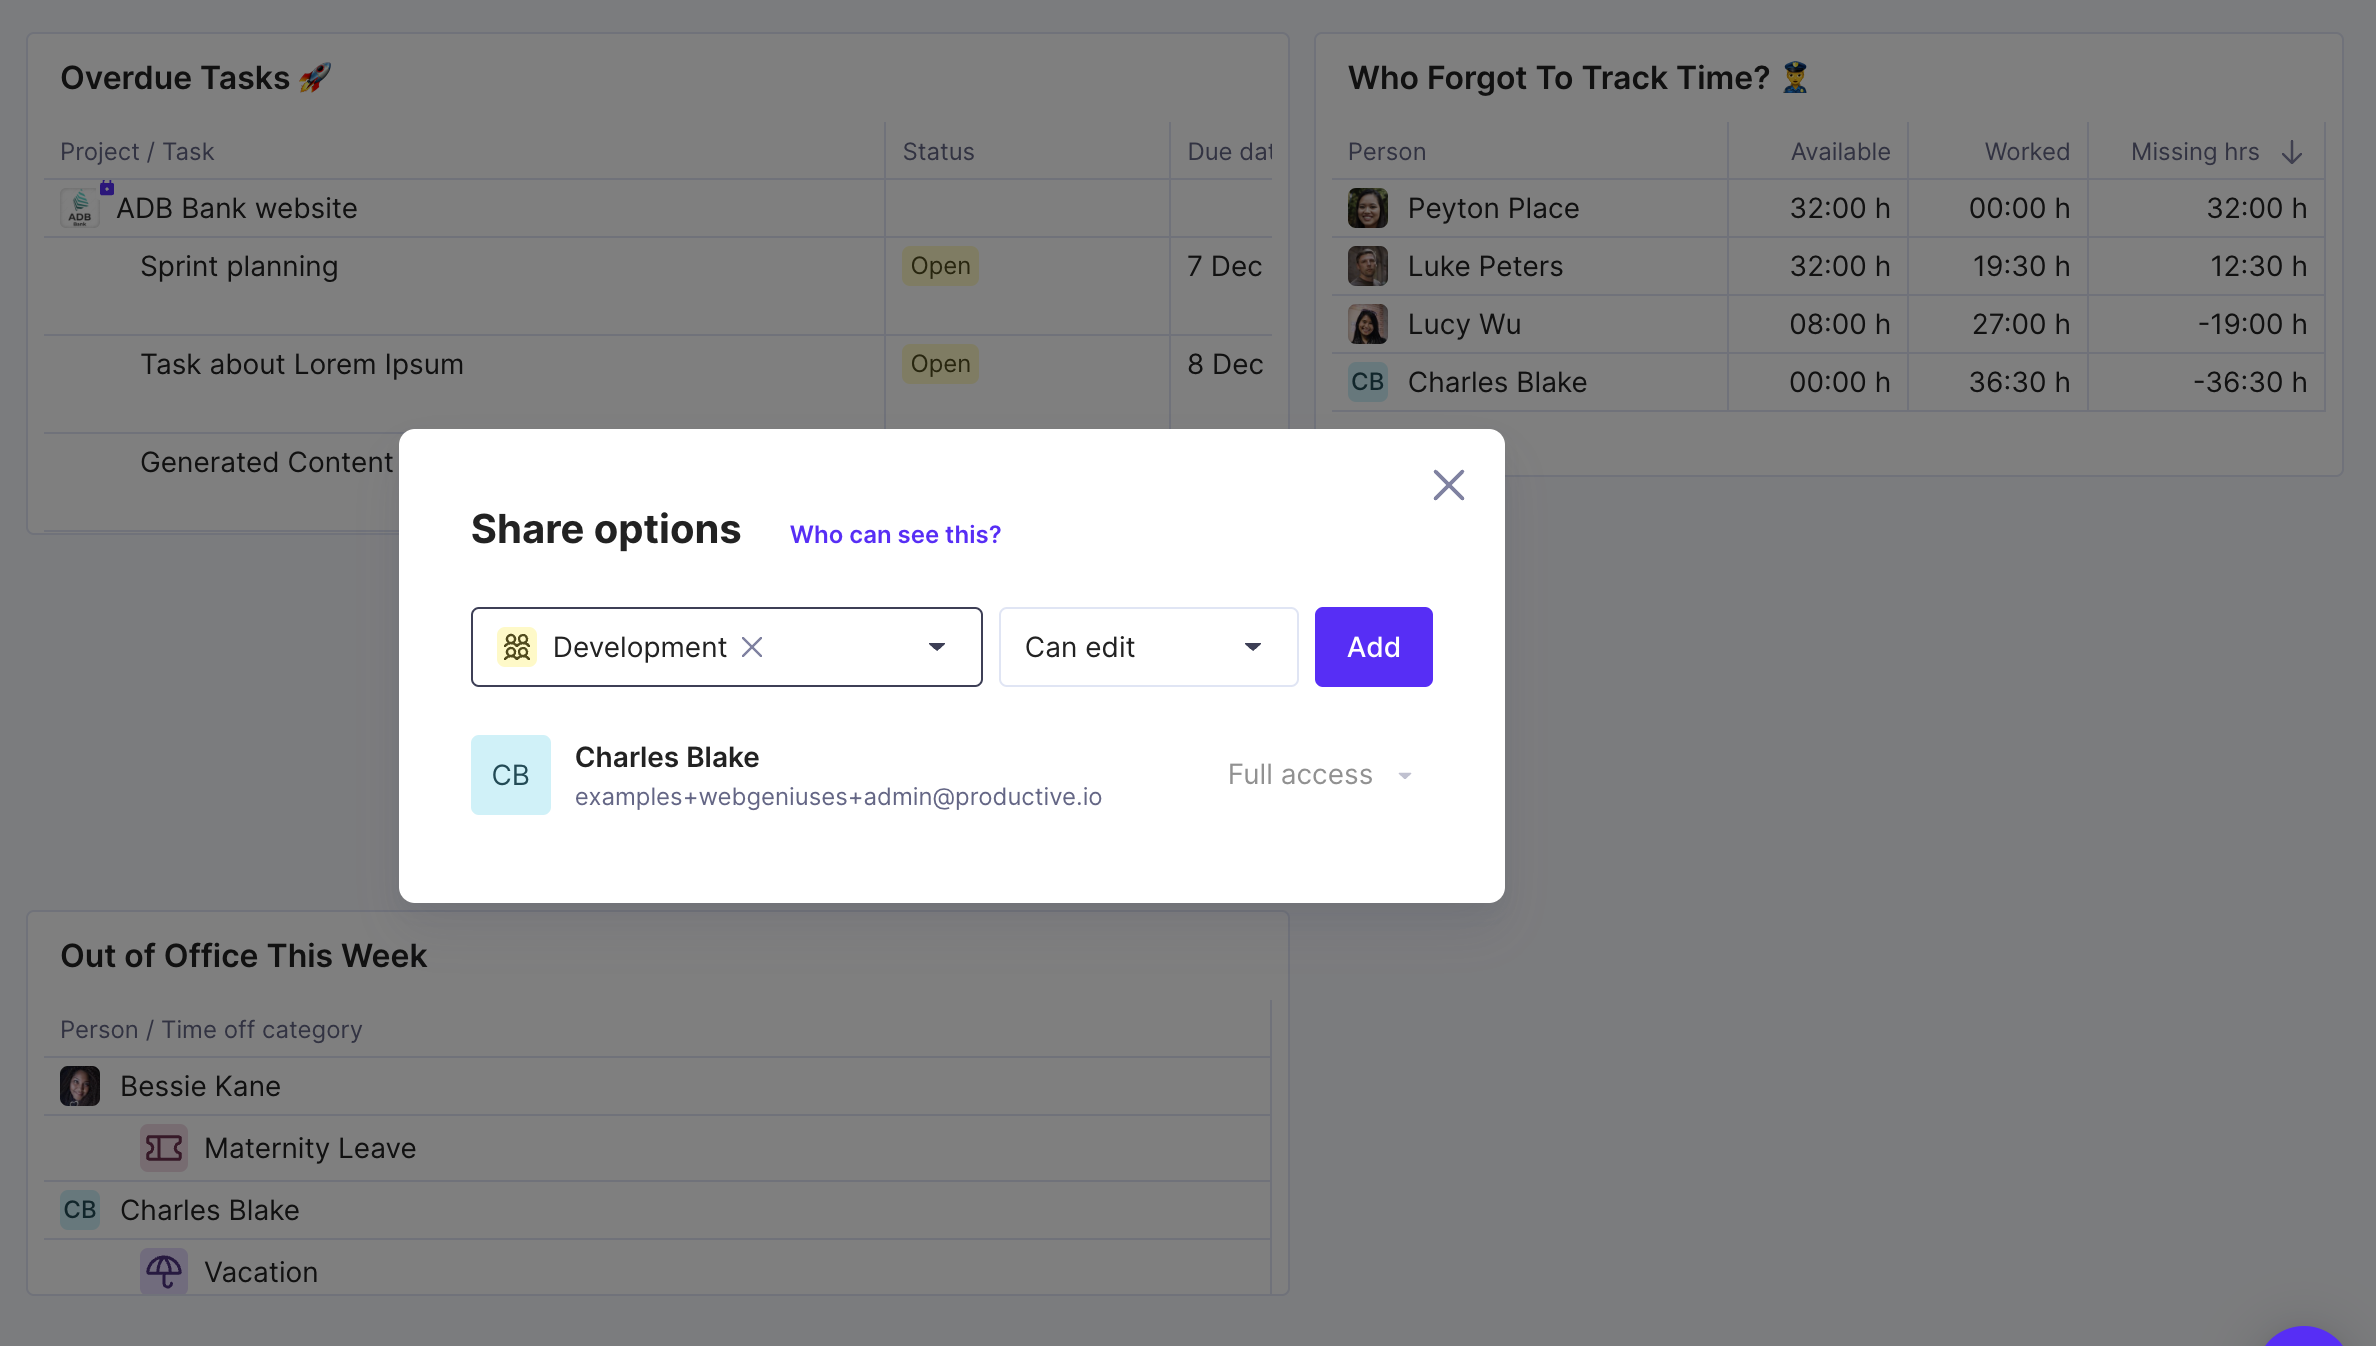This screenshot has width=2376, height=1346.
Task: Click the Open status of Lorem Ipsum task
Action: click(940, 364)
